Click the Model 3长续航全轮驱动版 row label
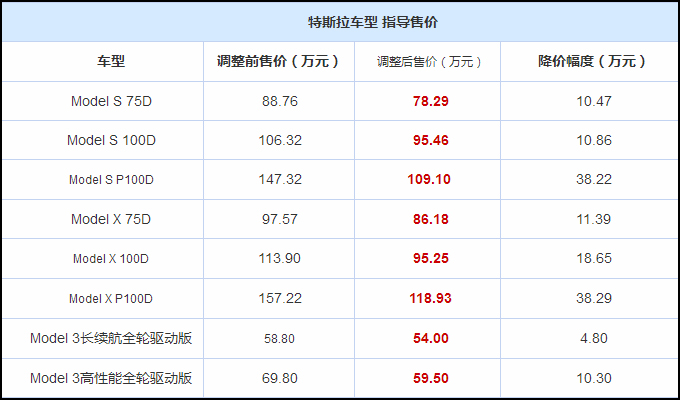 point(111,338)
